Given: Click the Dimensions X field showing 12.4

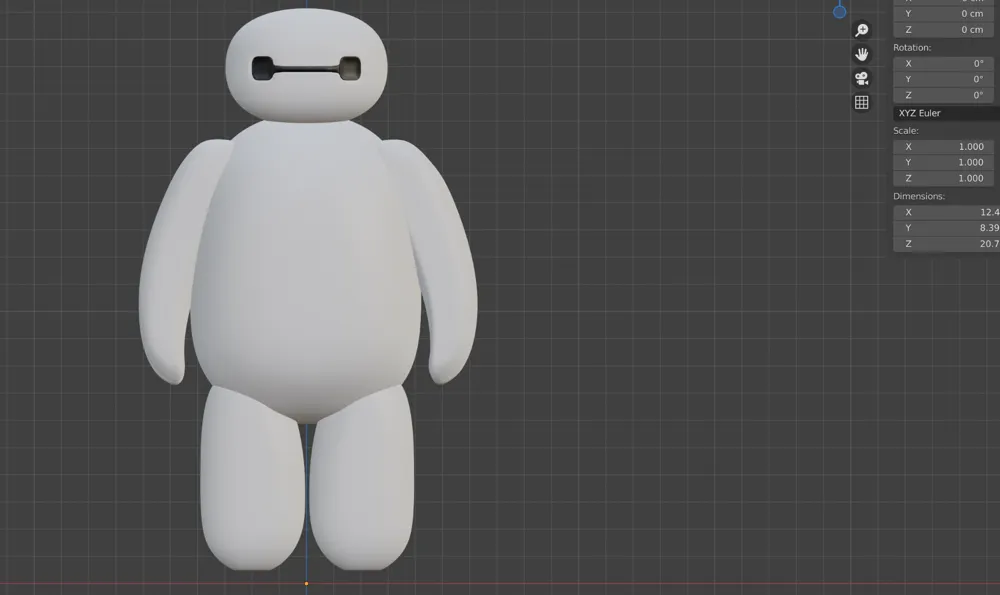Looking at the screenshot, I should (946, 212).
